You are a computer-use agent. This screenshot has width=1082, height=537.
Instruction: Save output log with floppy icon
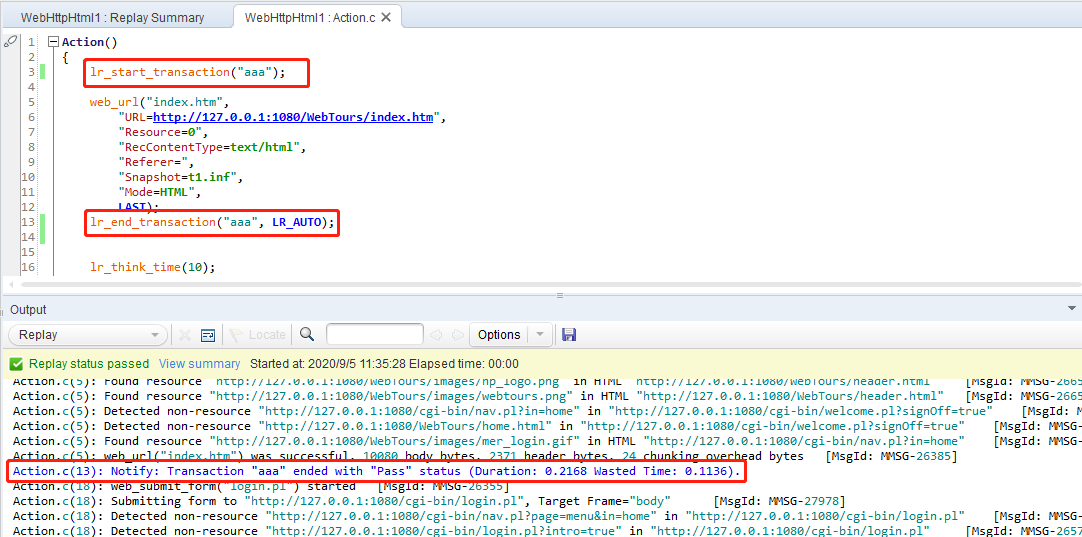569,335
